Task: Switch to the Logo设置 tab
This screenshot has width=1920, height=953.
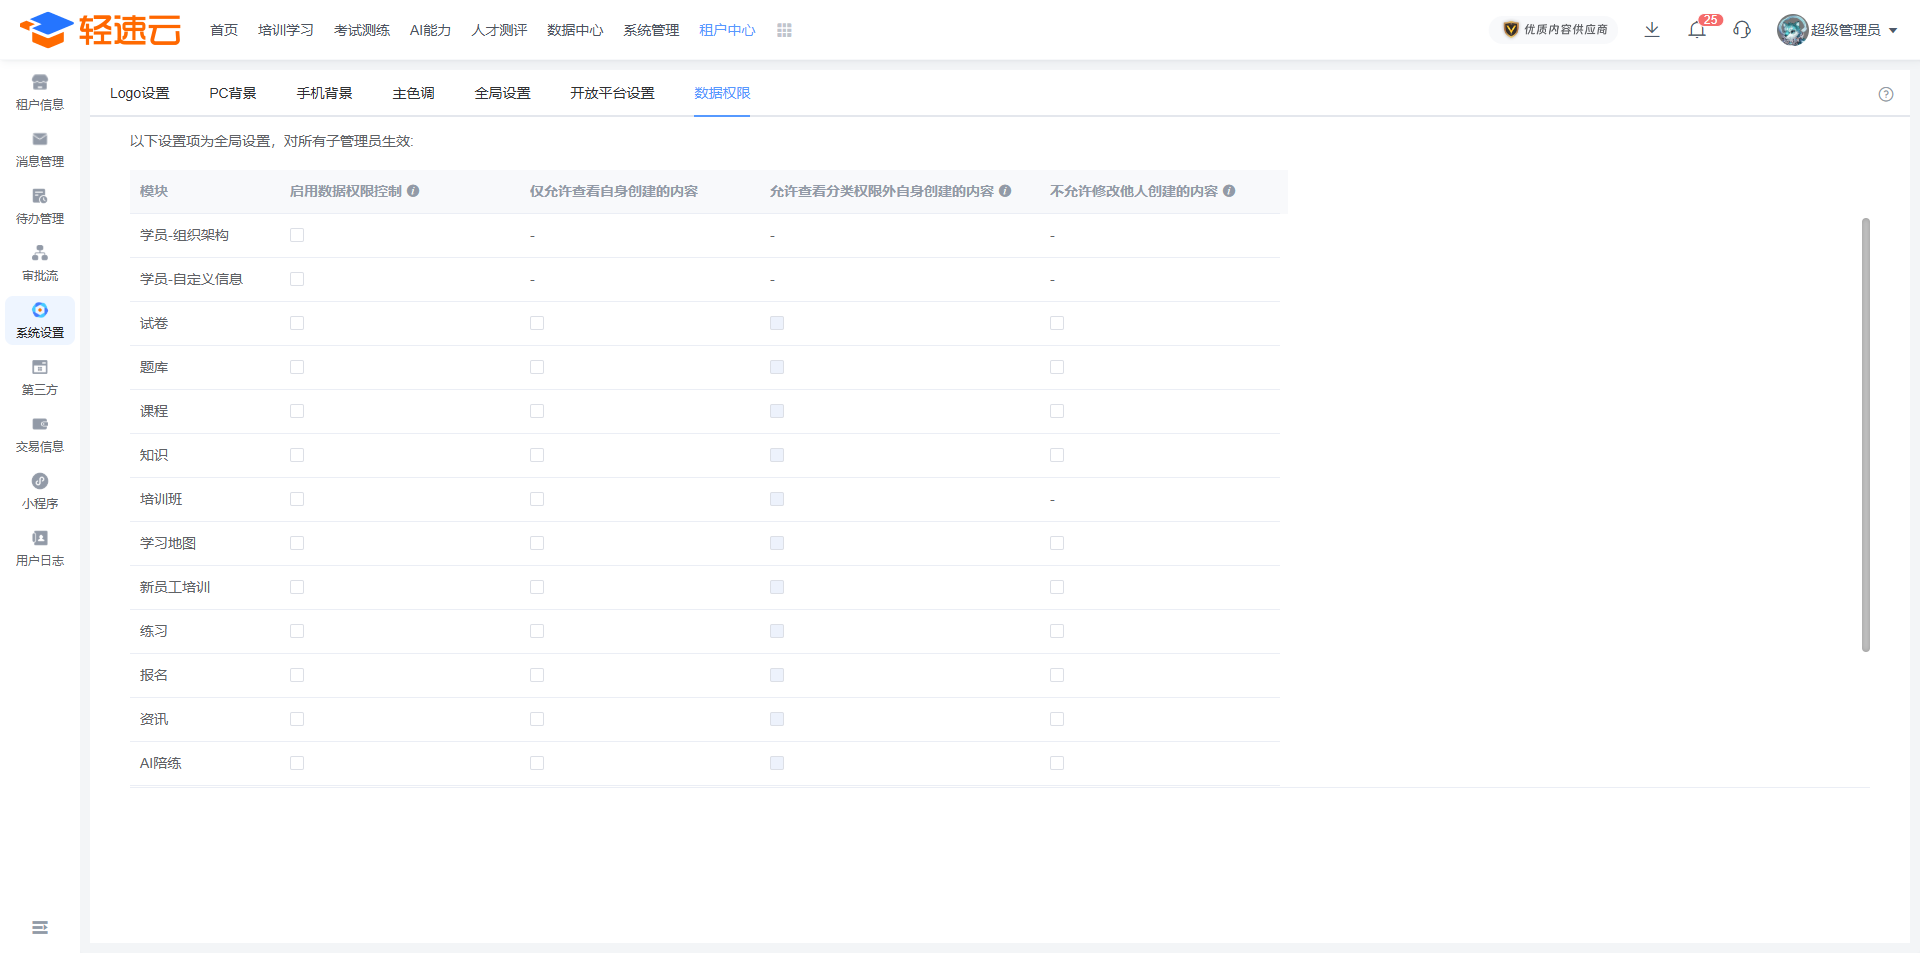Action: (x=139, y=93)
